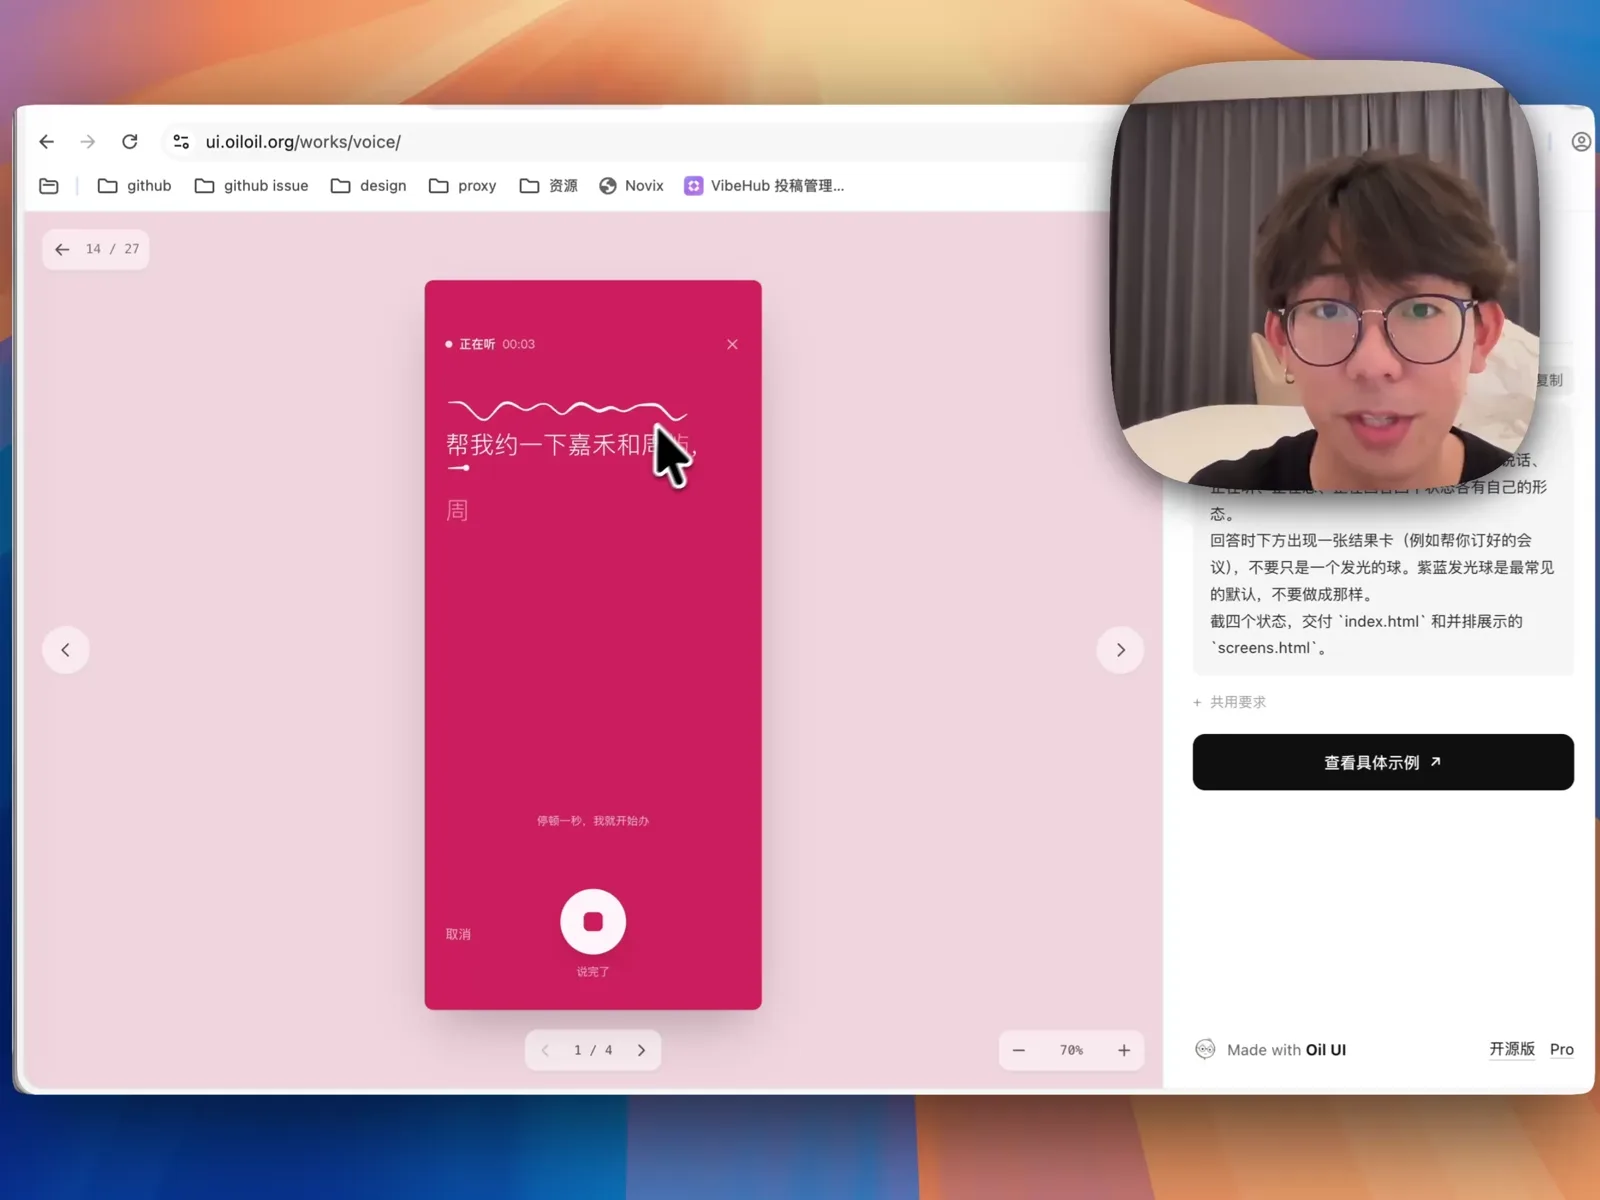This screenshot has width=1600, height=1200.
Task: Go to previous screen in 1 / 4 pager
Action: coord(545,1050)
